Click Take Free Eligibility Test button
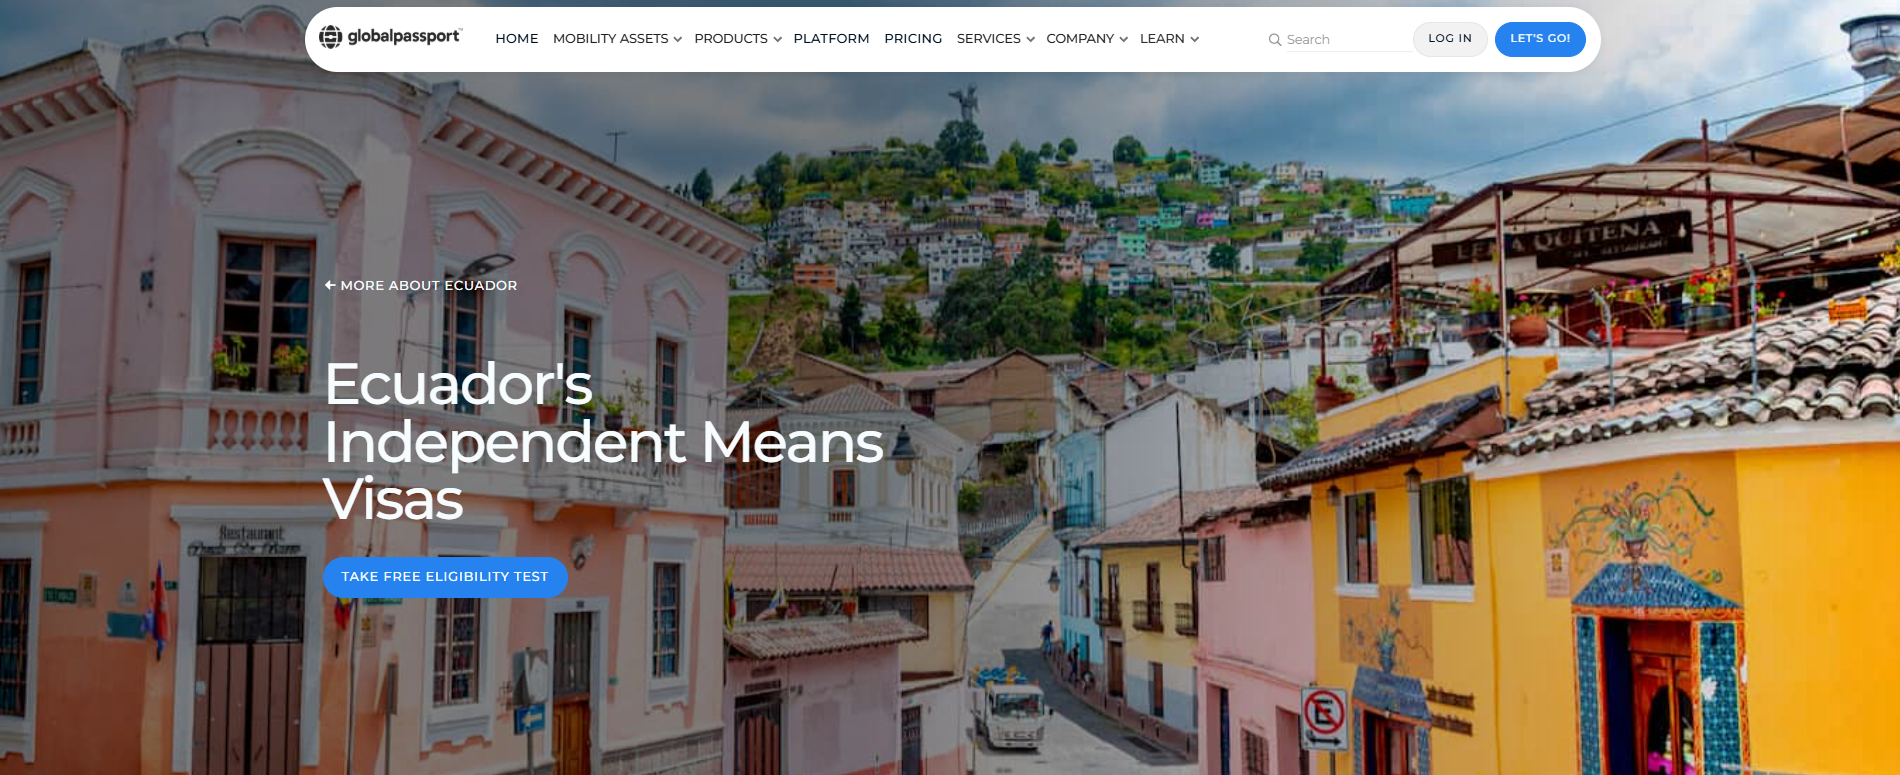 [445, 577]
